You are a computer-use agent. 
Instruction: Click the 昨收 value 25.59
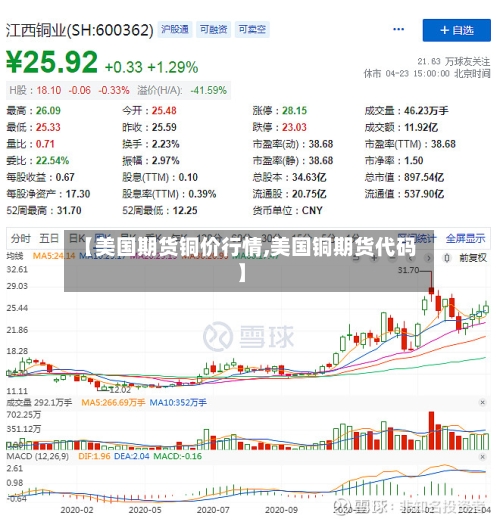(x=164, y=127)
